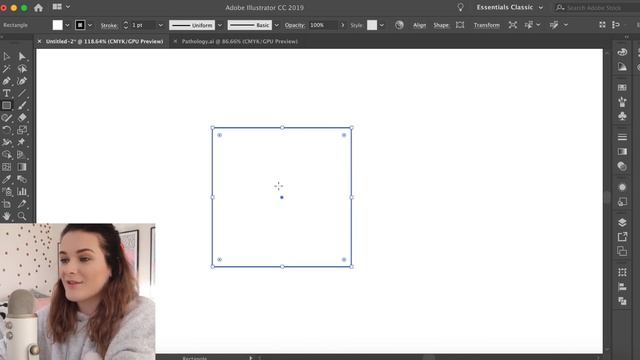
Task: Open the Discover lightbulb icon
Action: (460, 7)
